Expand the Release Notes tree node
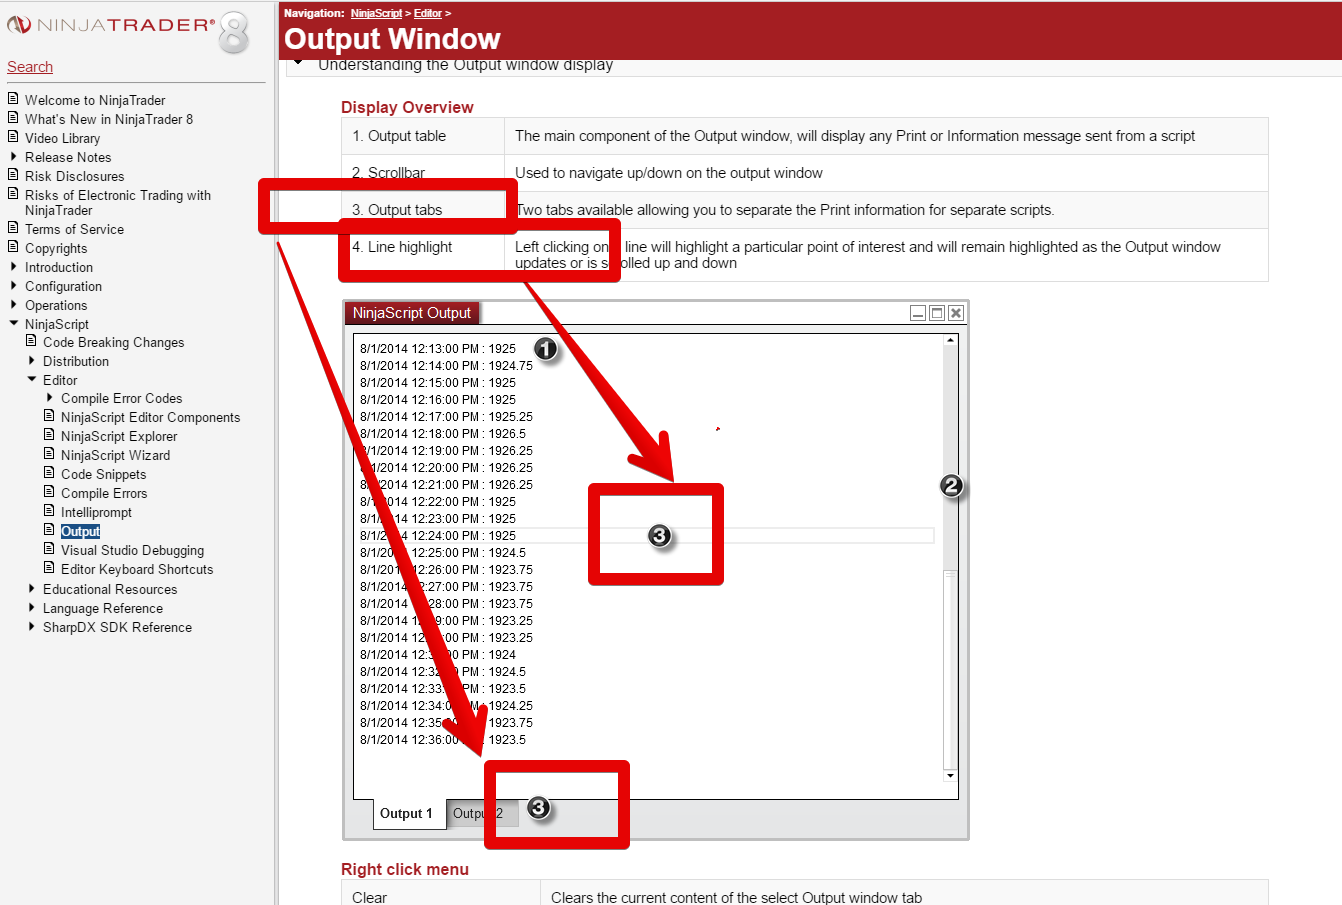Screen dimensions: 1342x905 (13, 156)
